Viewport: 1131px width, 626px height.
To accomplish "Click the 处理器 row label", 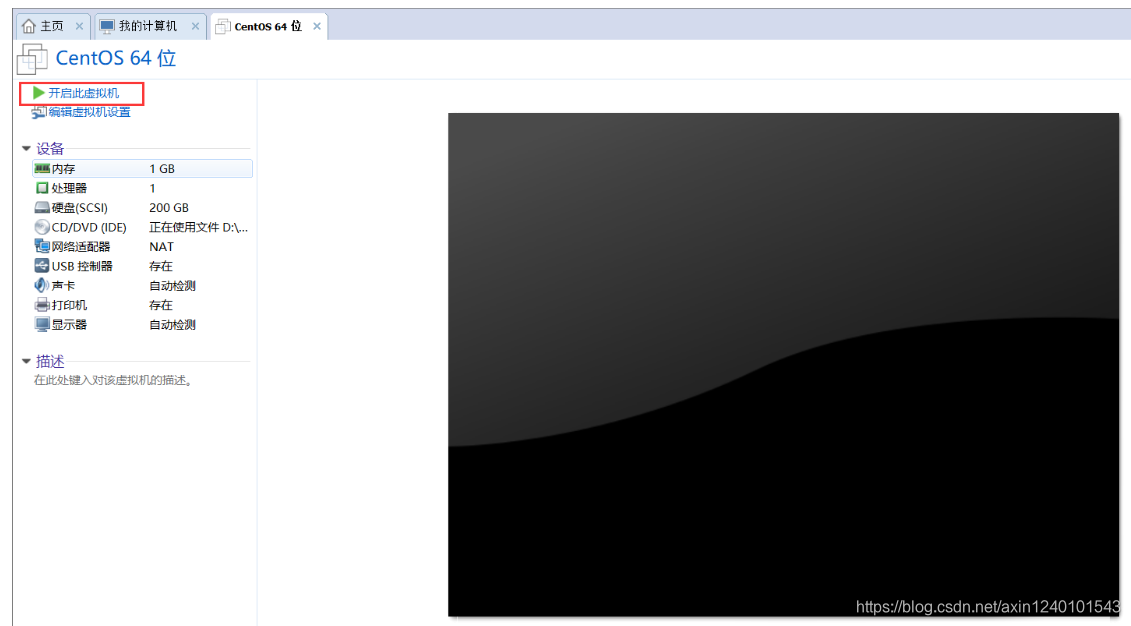I will pyautogui.click(x=69, y=188).
